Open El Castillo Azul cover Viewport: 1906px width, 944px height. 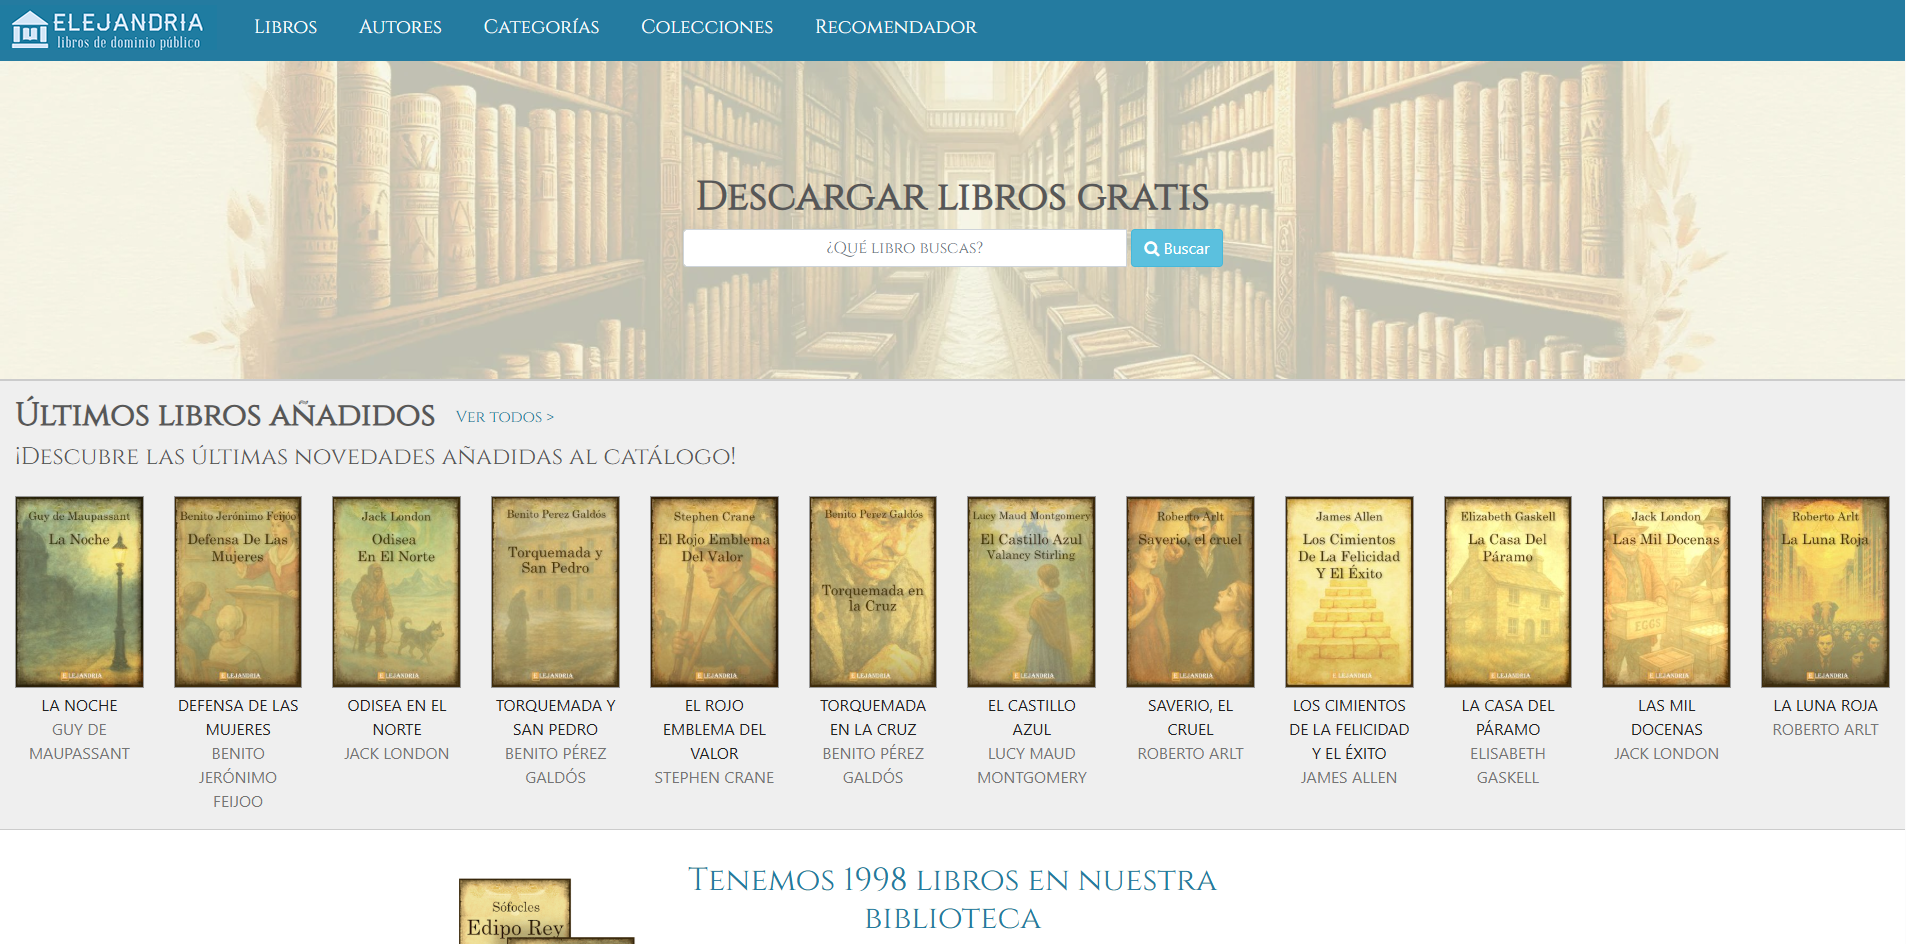tap(1032, 592)
